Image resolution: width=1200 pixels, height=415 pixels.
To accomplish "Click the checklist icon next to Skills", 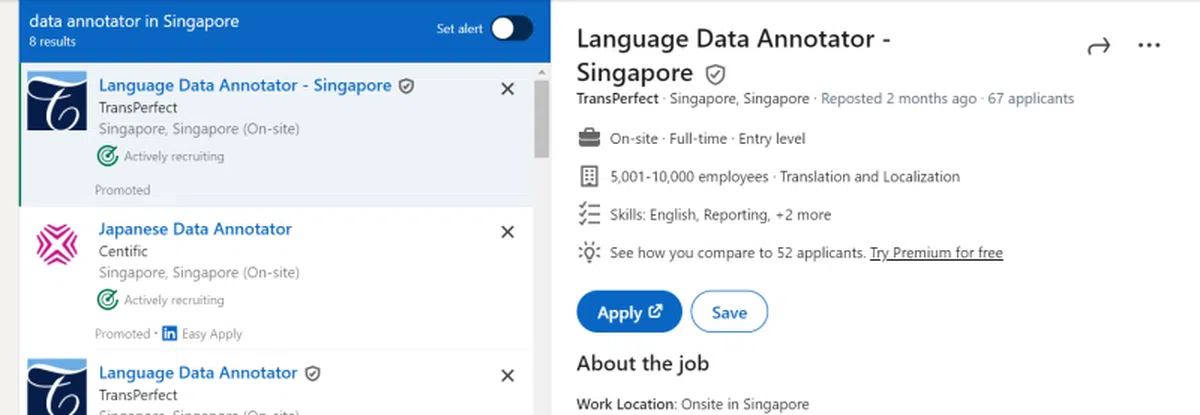I will click(589, 215).
